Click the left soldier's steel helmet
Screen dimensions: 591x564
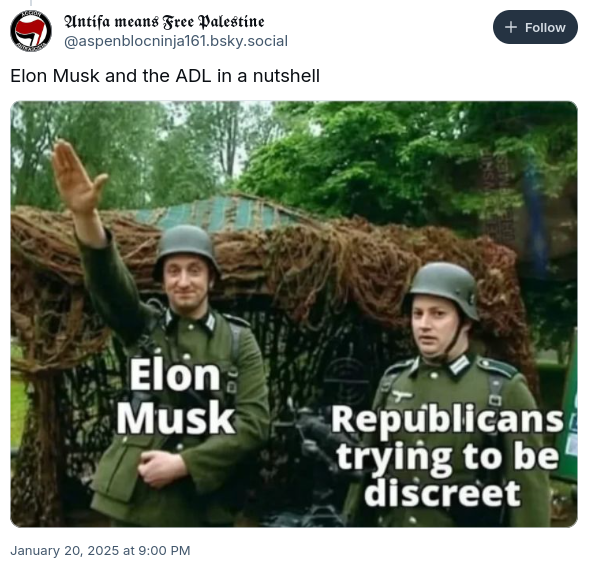point(186,247)
